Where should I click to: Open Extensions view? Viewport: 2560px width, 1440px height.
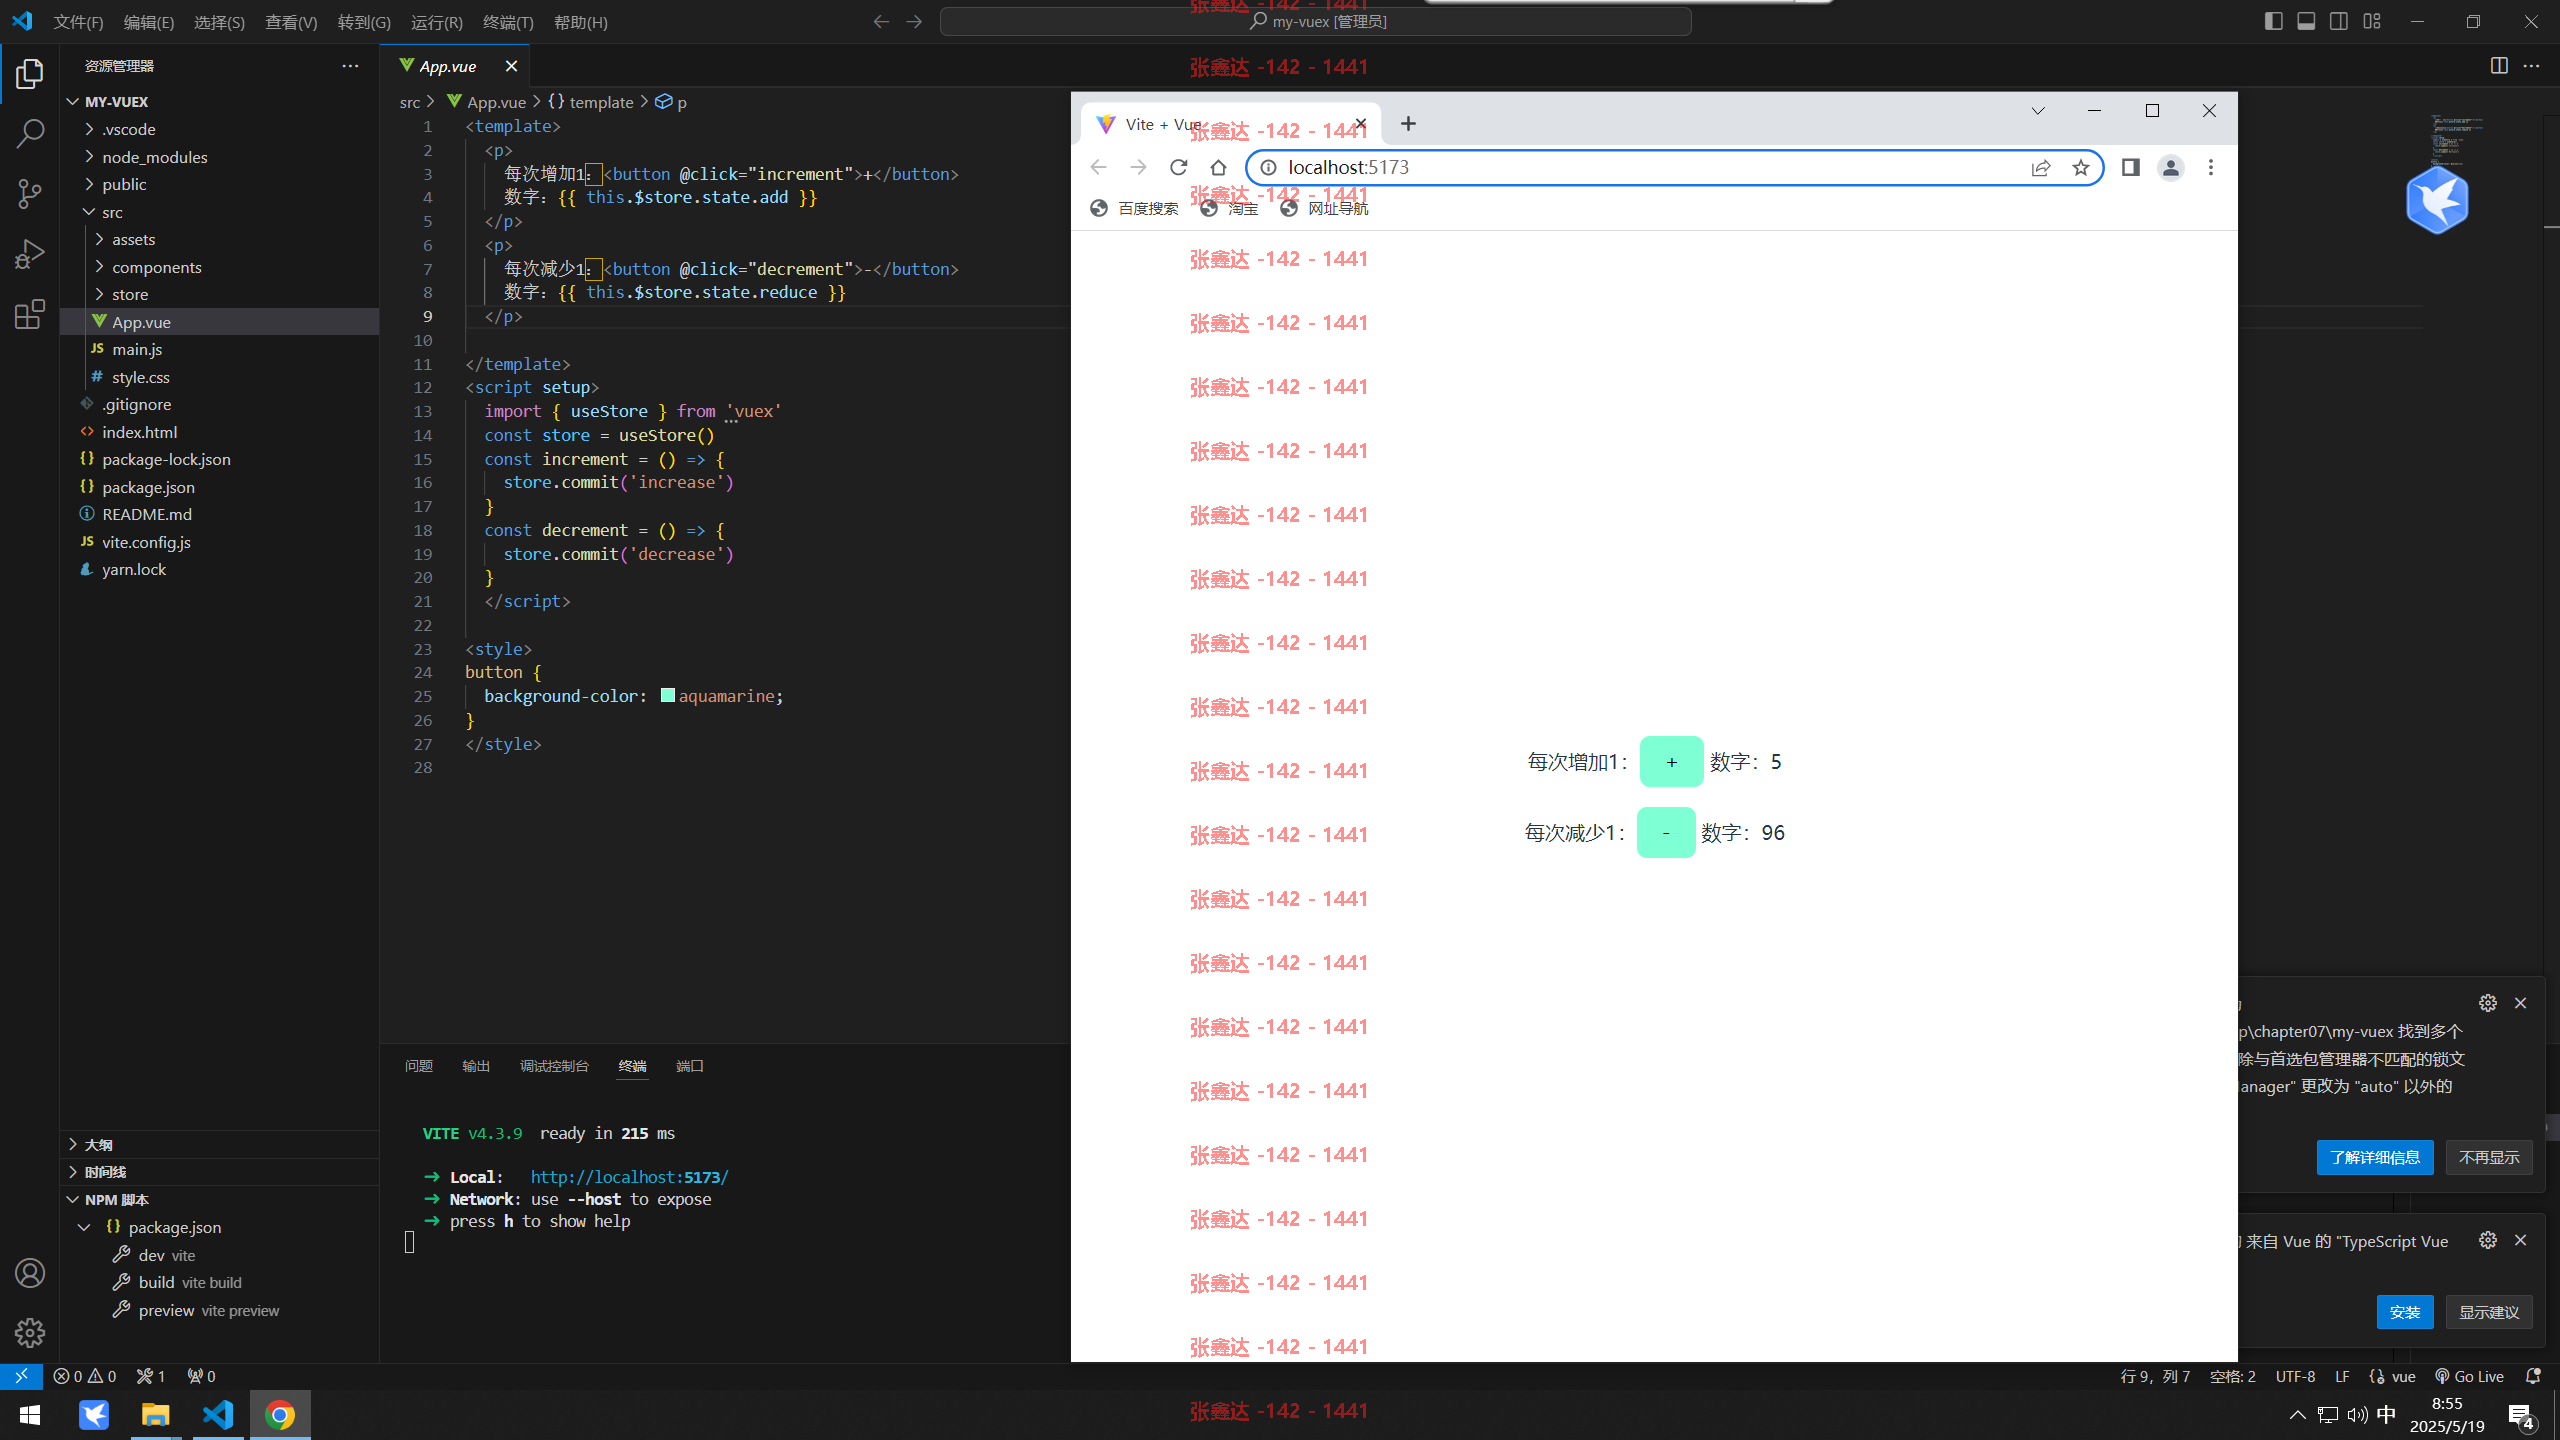point(30,314)
